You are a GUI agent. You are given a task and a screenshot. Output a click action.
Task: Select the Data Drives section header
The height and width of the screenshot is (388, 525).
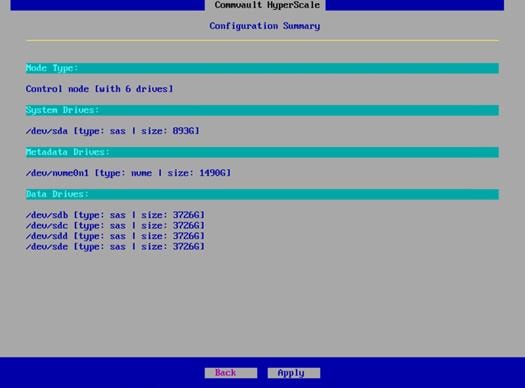point(262,194)
